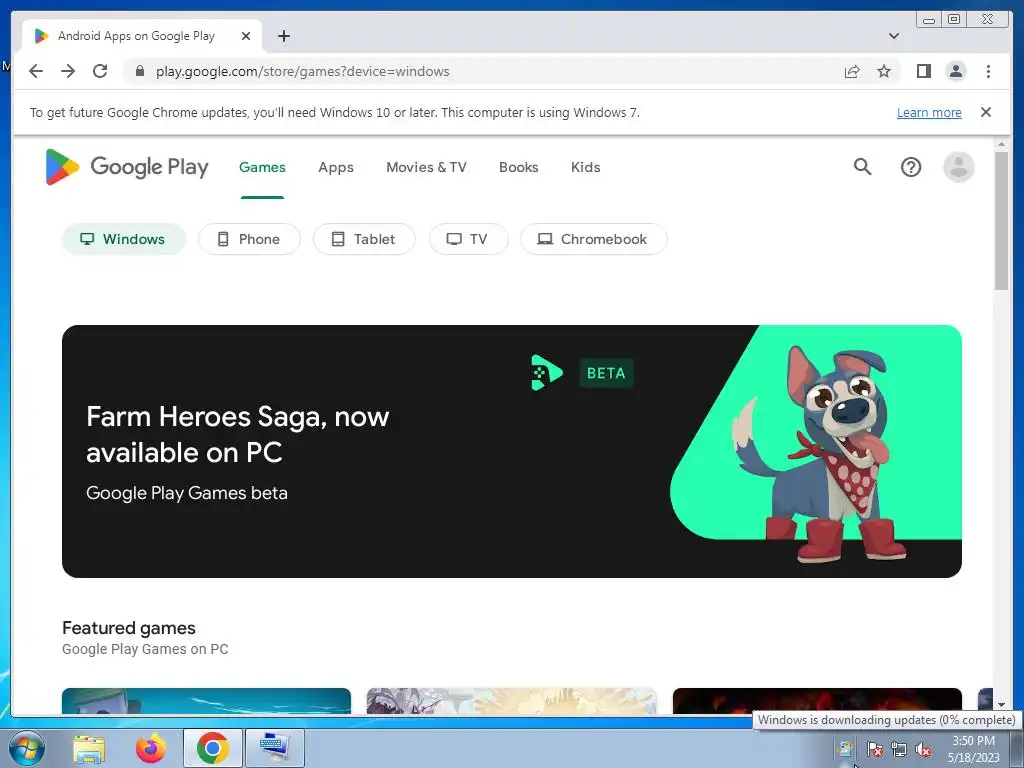Switch to the Apps tab

336,167
